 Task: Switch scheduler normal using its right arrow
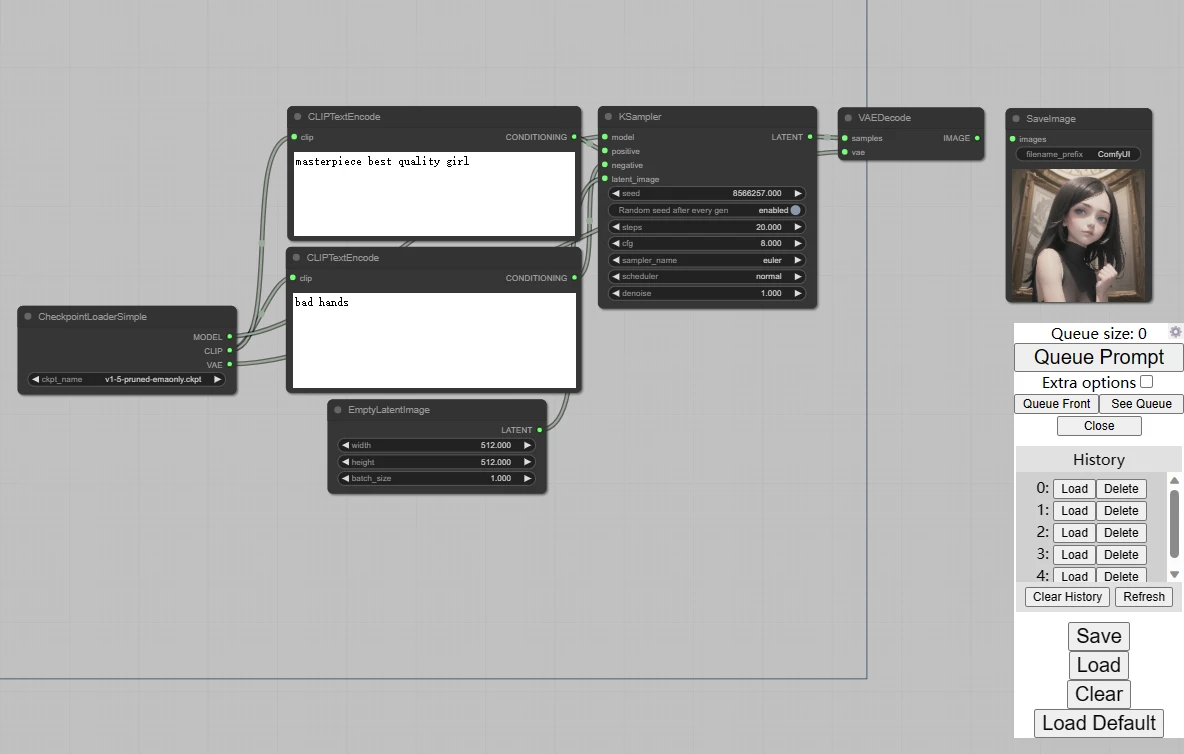pyautogui.click(x=797, y=277)
